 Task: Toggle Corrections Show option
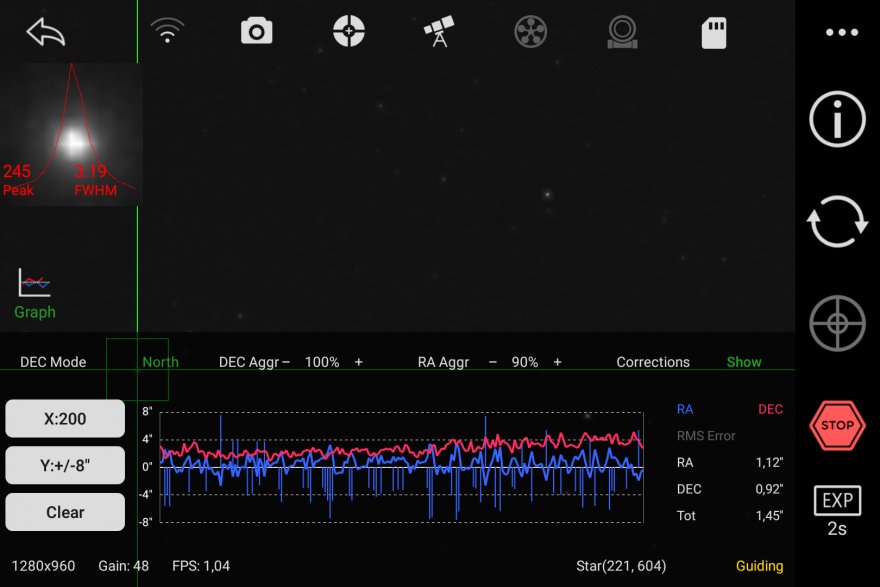coord(743,362)
